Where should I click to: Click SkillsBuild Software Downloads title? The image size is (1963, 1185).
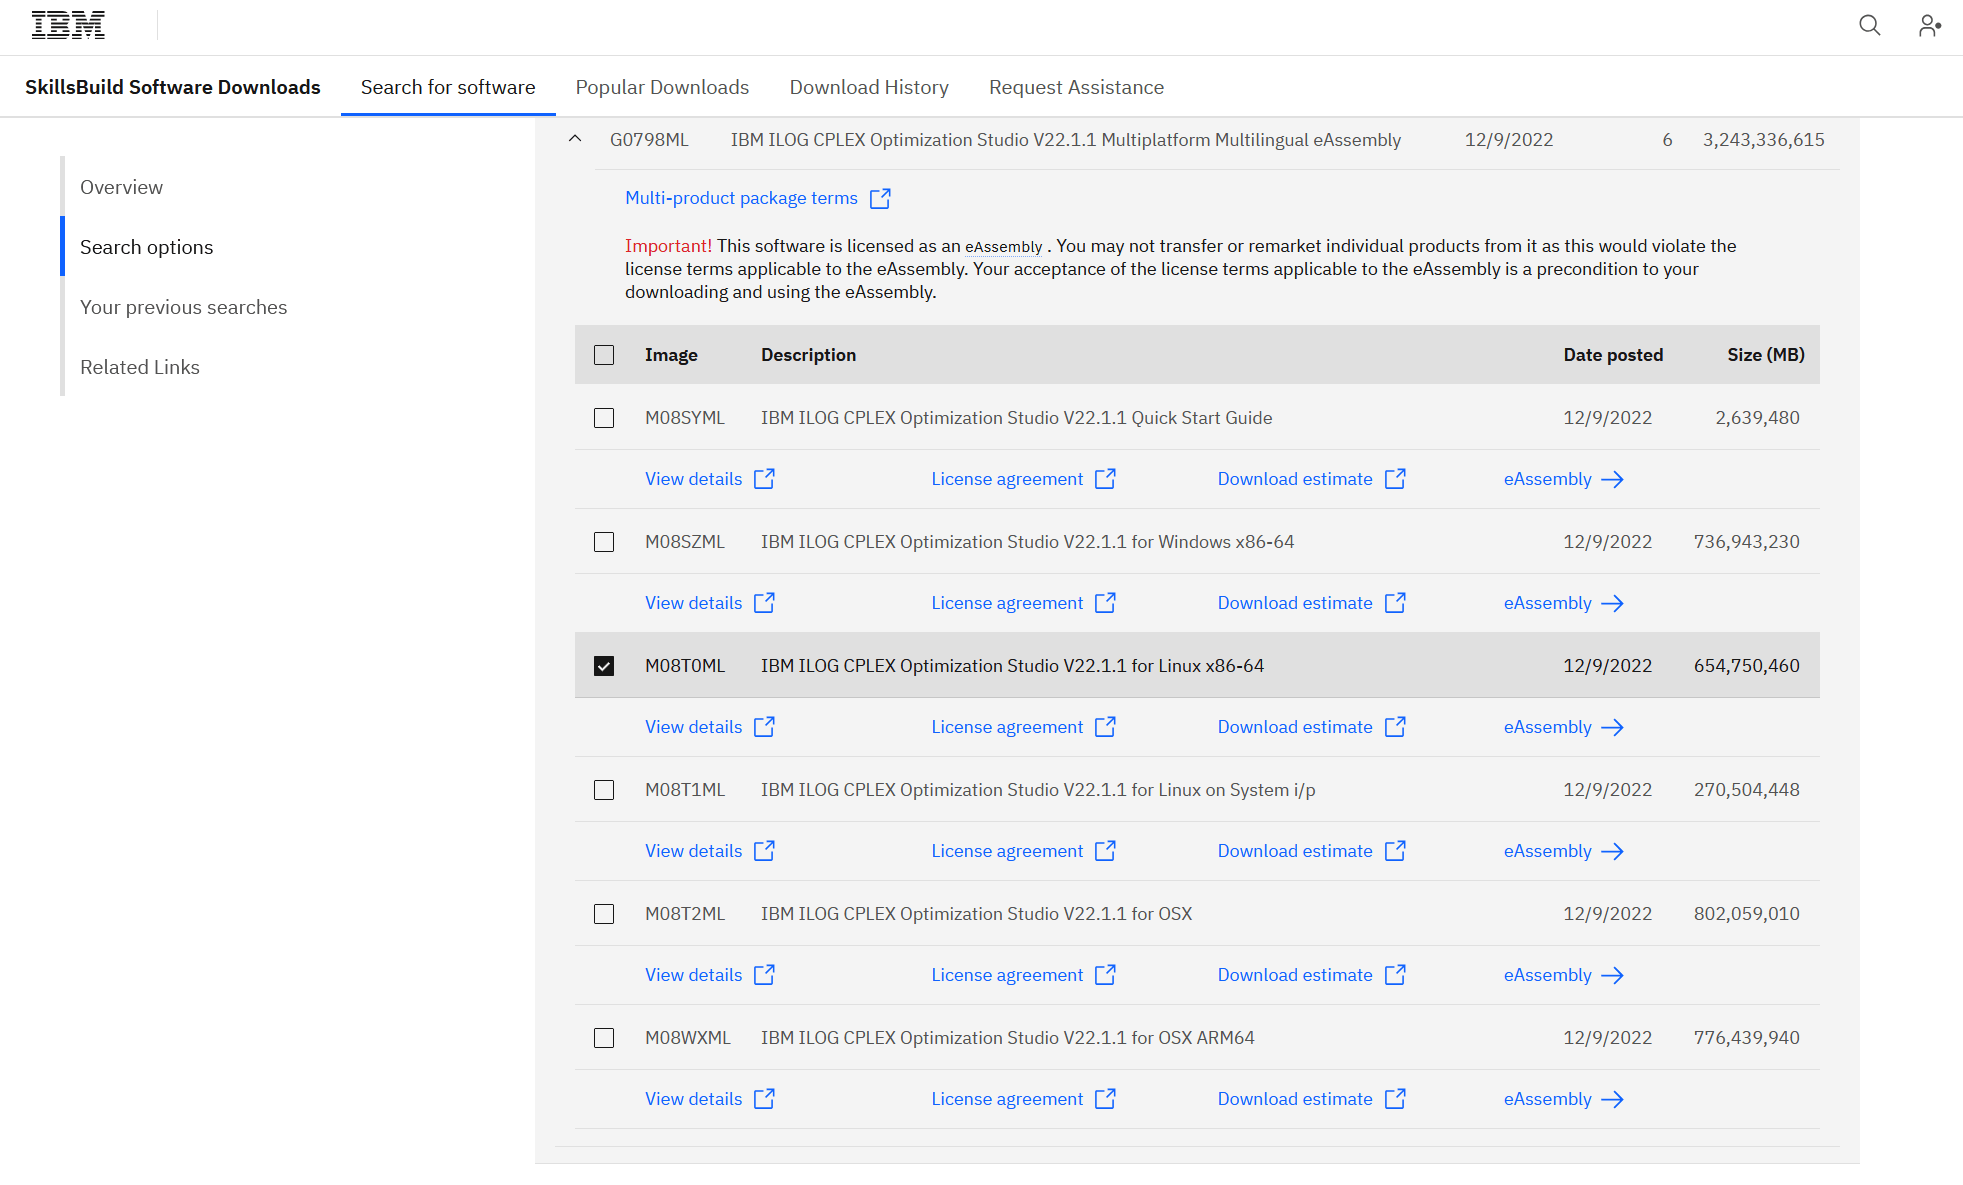point(172,87)
